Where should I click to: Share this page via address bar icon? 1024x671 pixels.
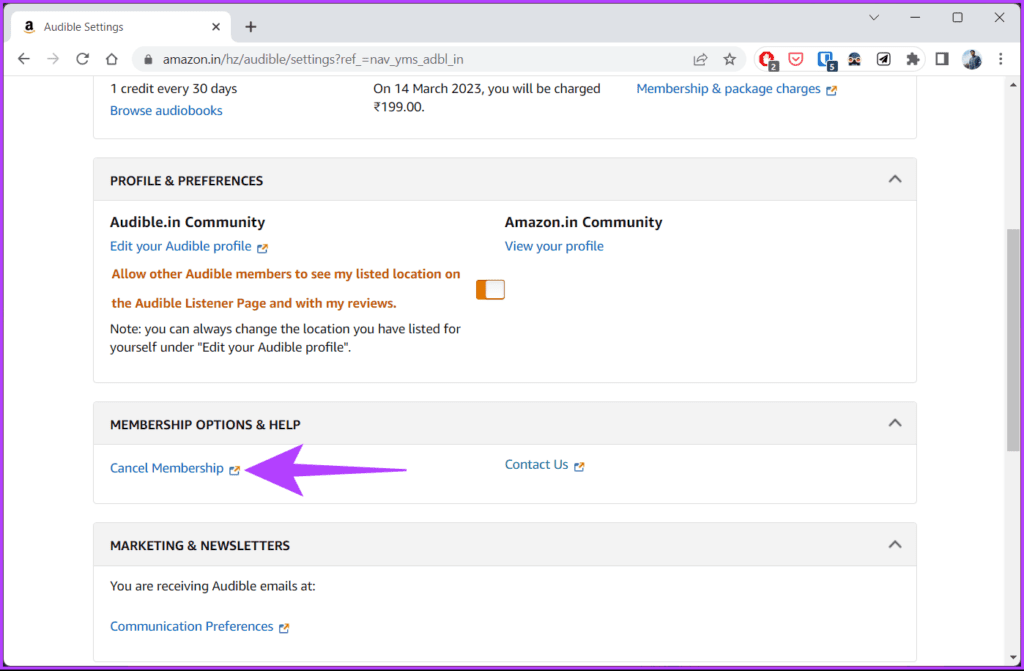700,59
